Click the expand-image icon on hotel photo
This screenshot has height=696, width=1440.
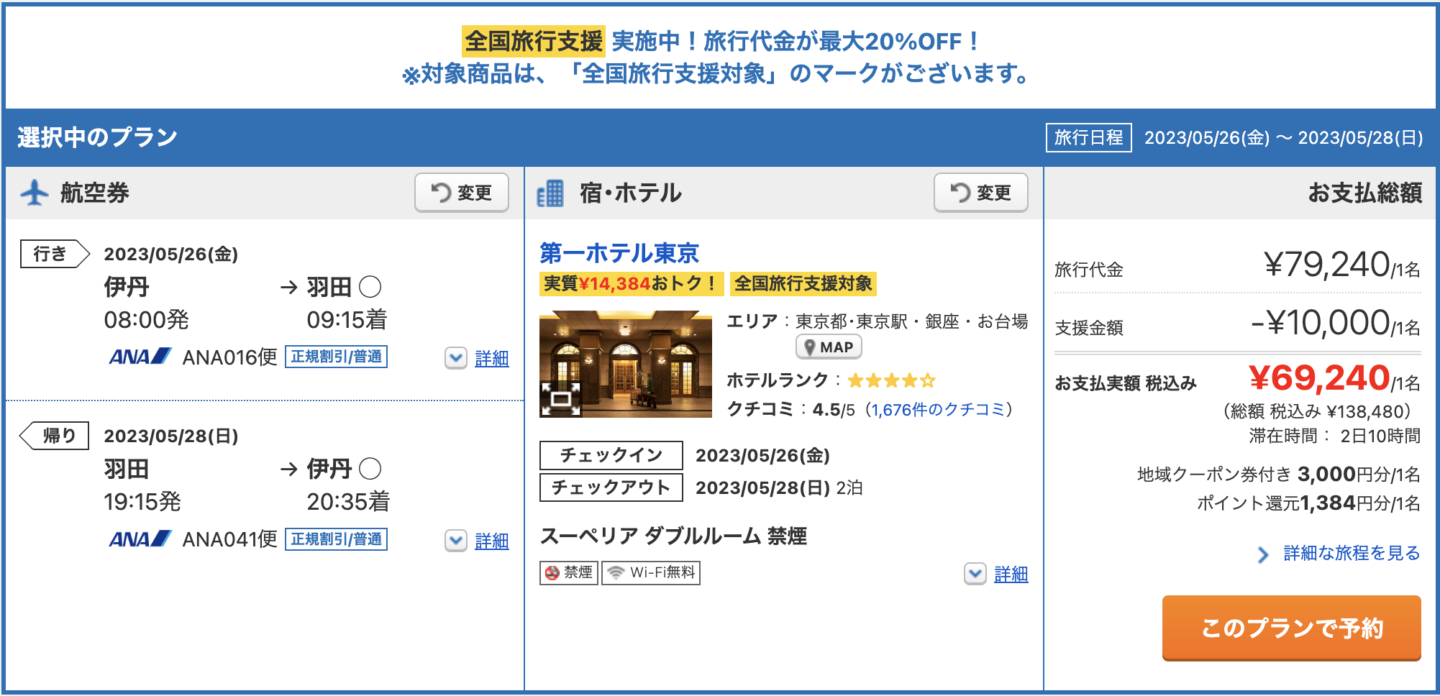click(x=559, y=400)
